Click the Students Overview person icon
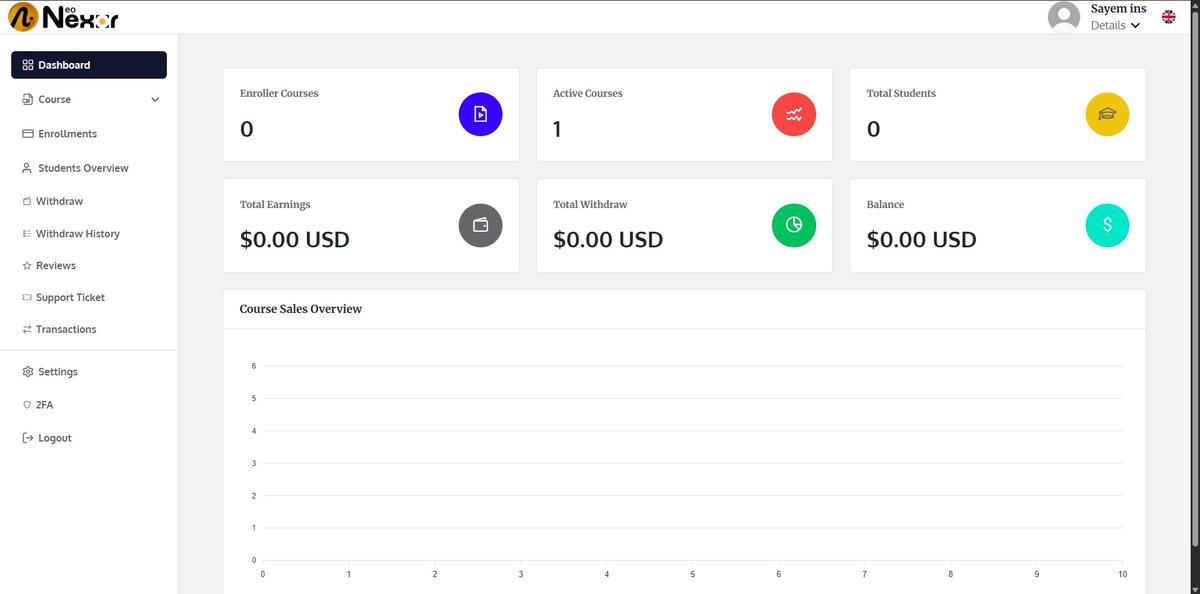This screenshot has height=594, width=1200. [28, 168]
